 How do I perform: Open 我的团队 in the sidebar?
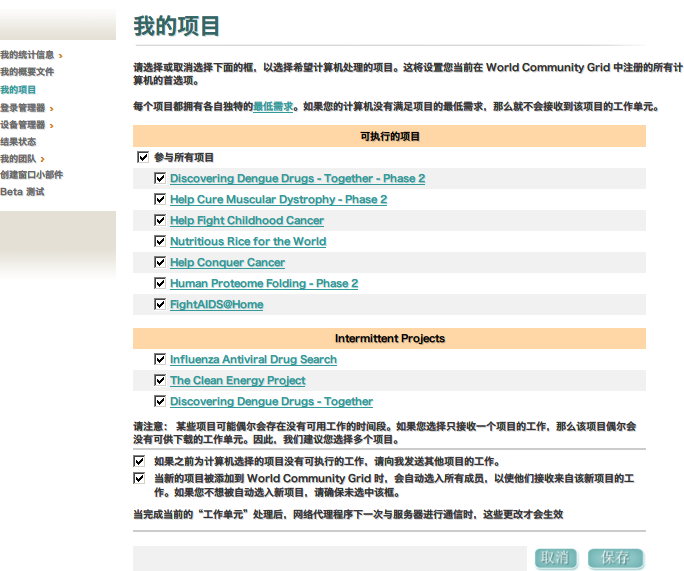pos(18,158)
